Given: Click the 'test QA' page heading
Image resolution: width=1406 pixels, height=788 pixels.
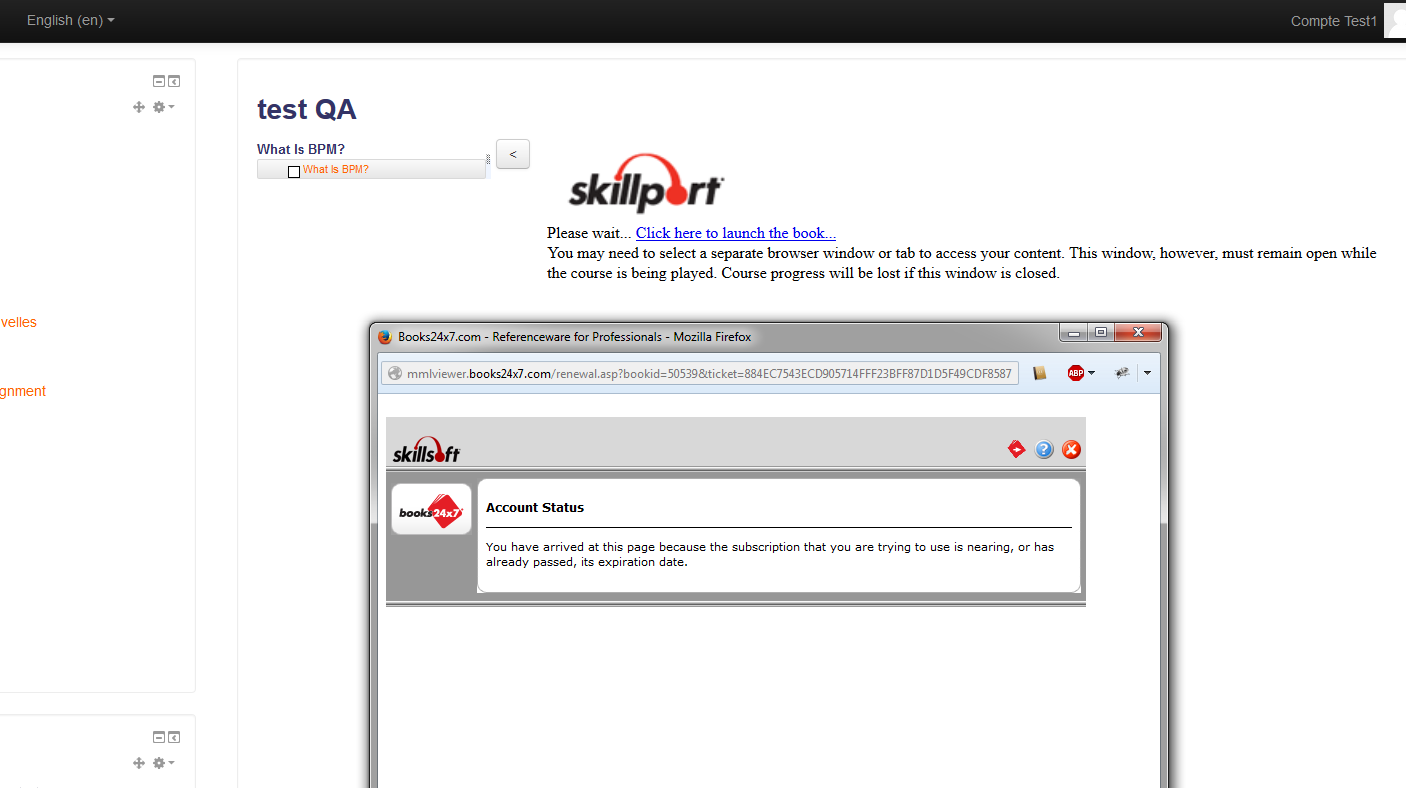Looking at the screenshot, I should [x=307, y=109].
